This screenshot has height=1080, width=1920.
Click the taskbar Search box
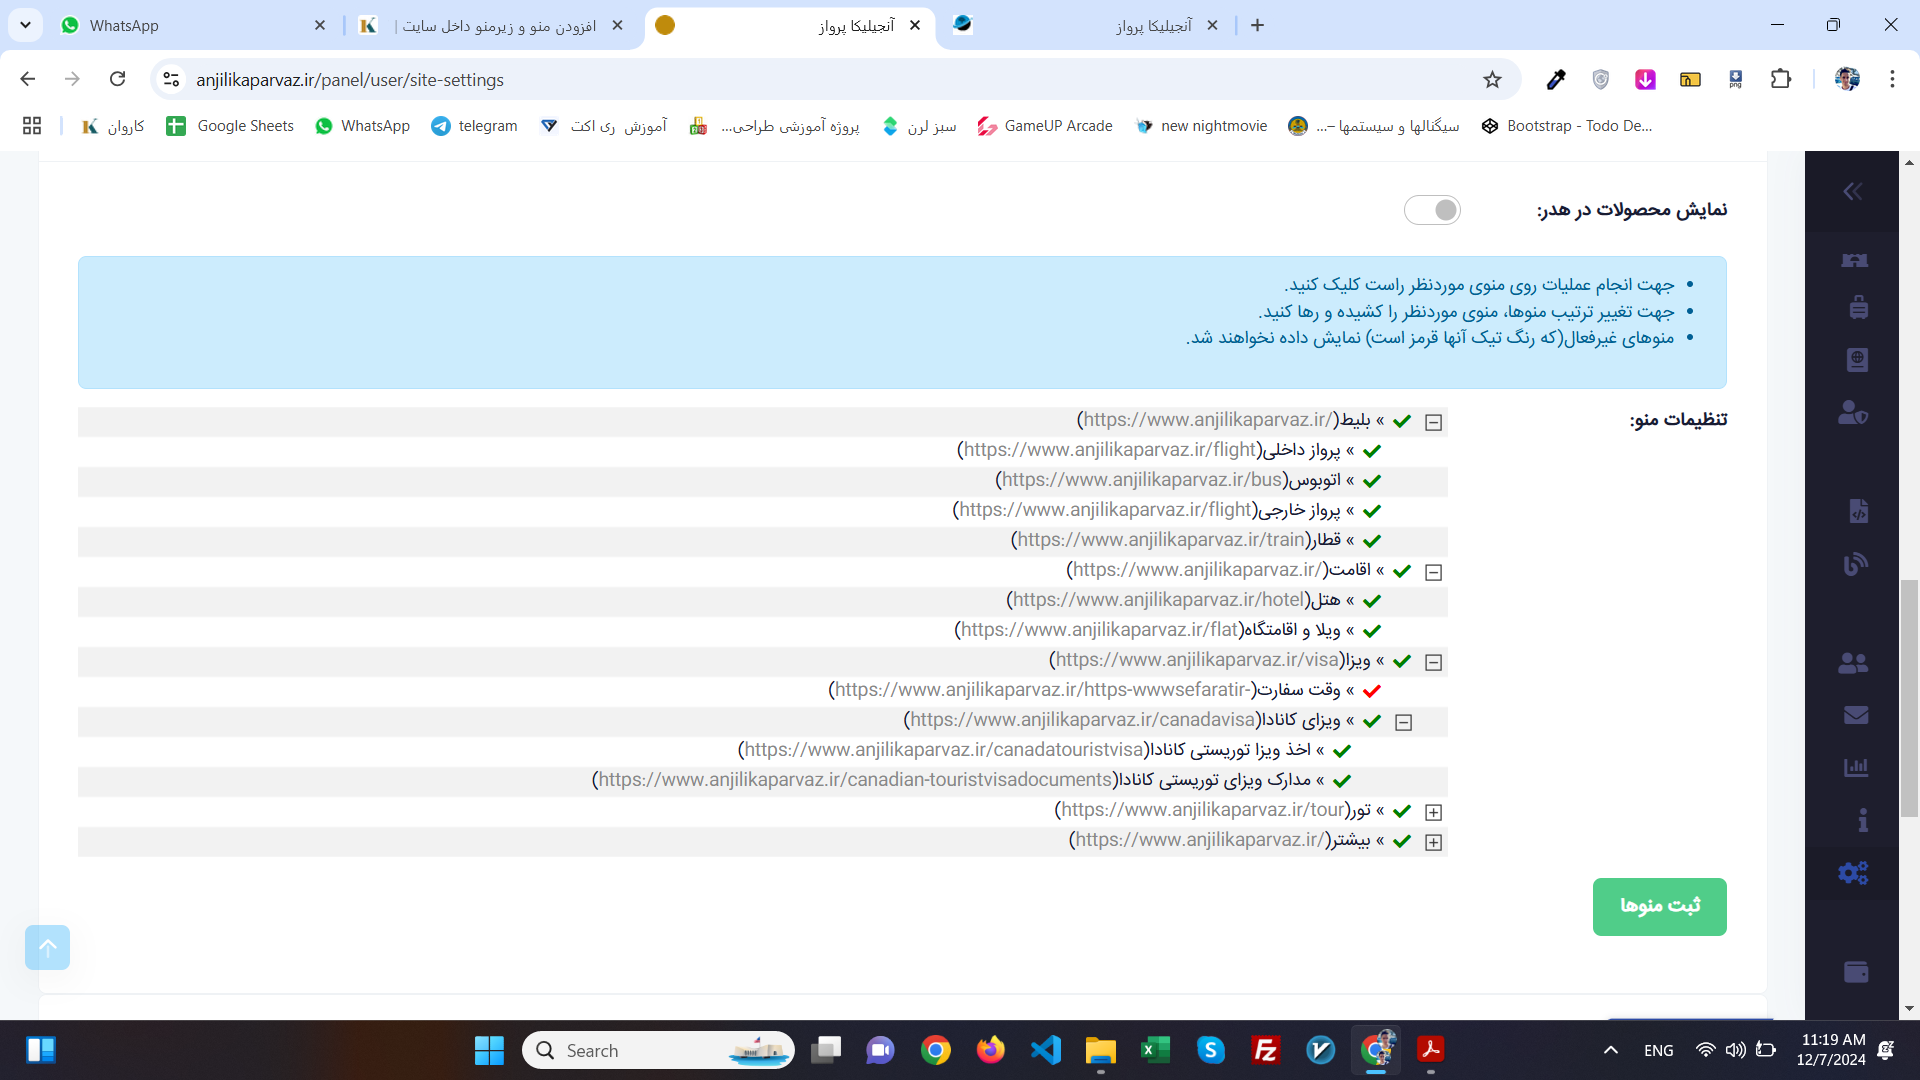coord(658,1050)
